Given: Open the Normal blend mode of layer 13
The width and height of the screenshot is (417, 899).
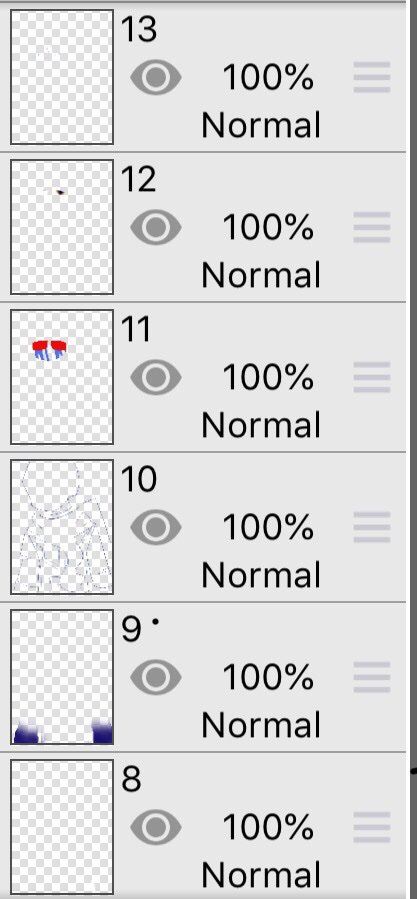Looking at the screenshot, I should [x=261, y=125].
